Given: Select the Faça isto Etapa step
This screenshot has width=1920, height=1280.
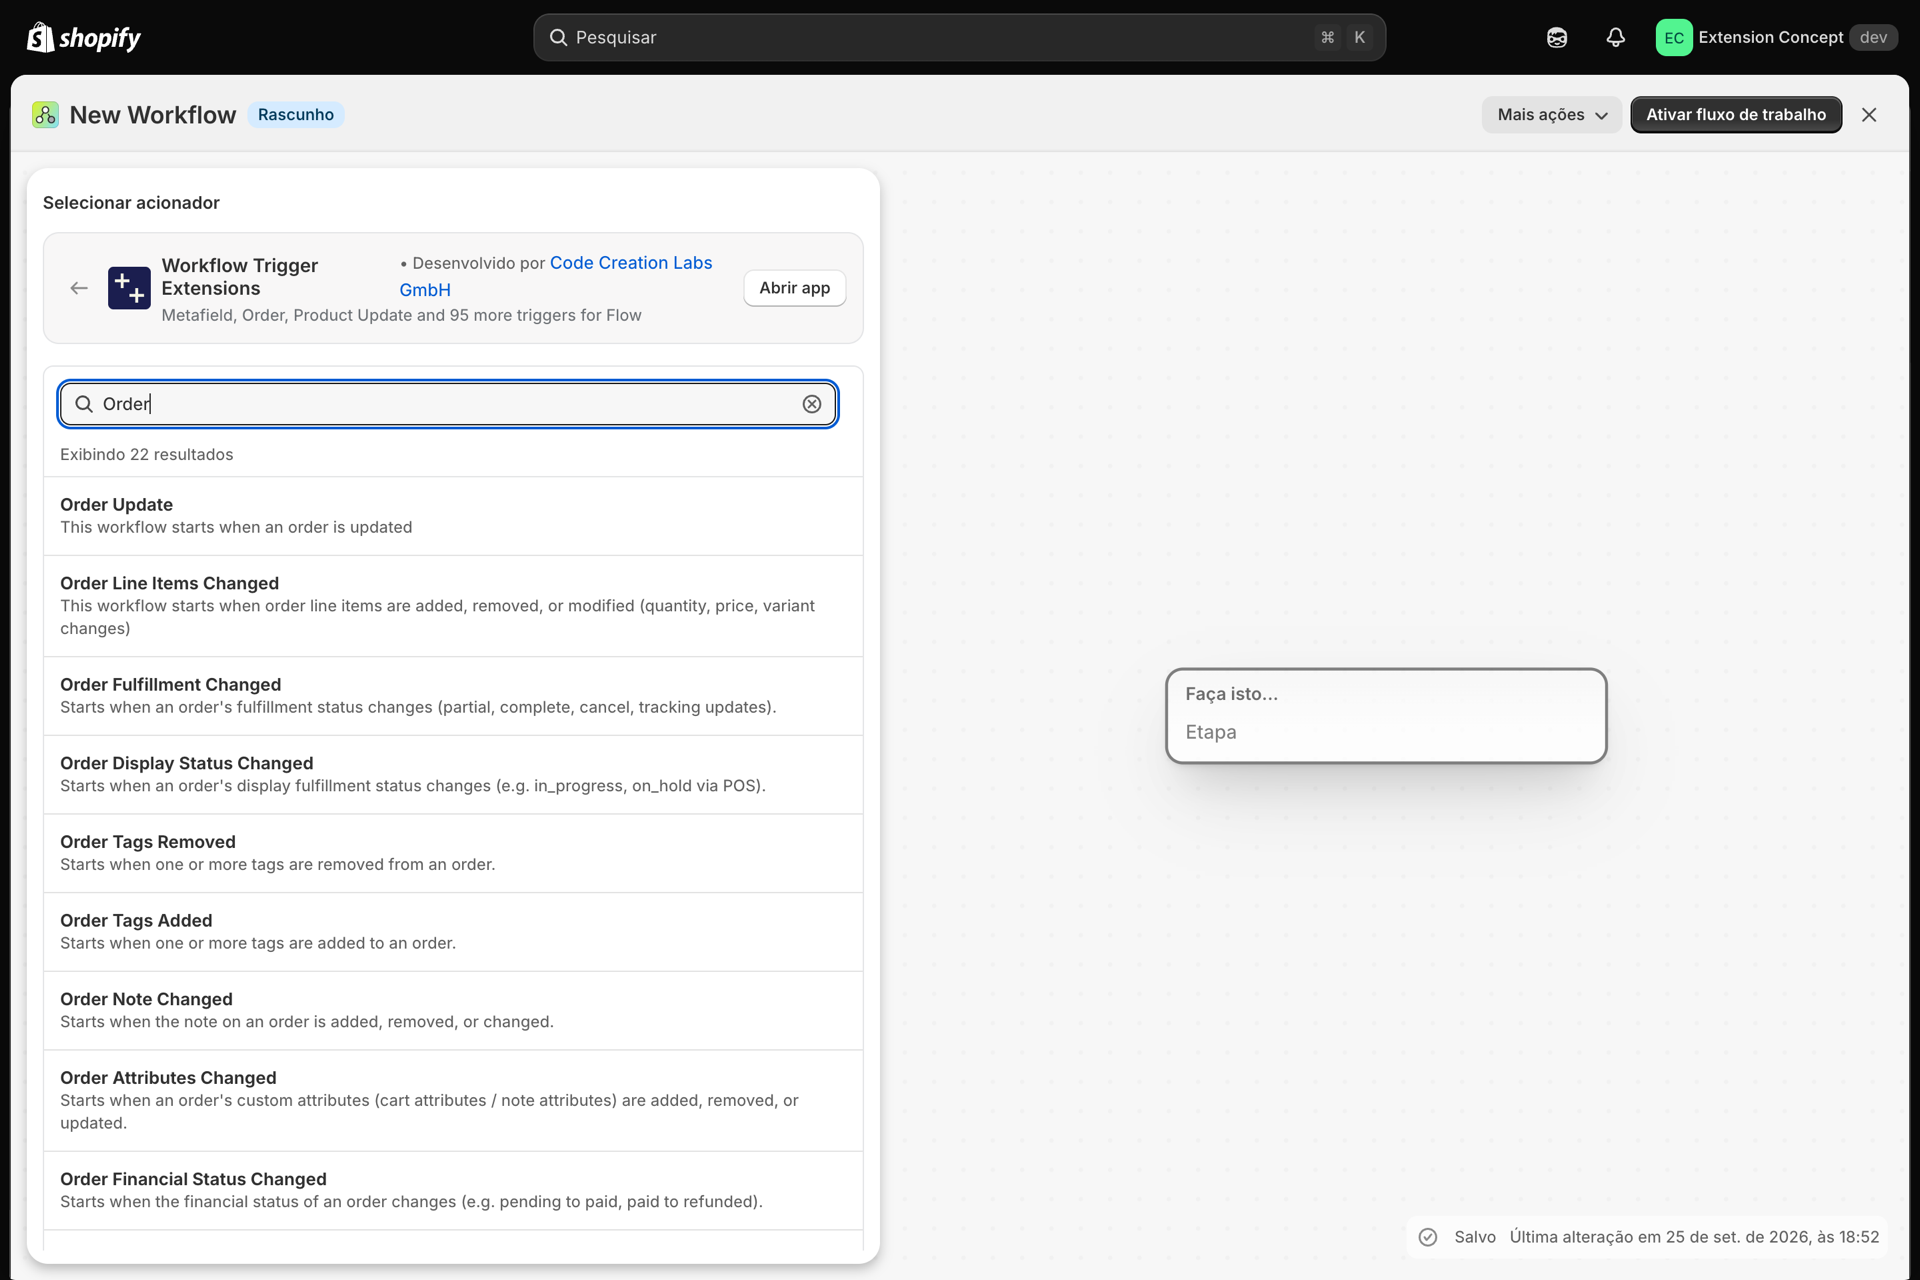Looking at the screenshot, I should pyautogui.click(x=1386, y=716).
